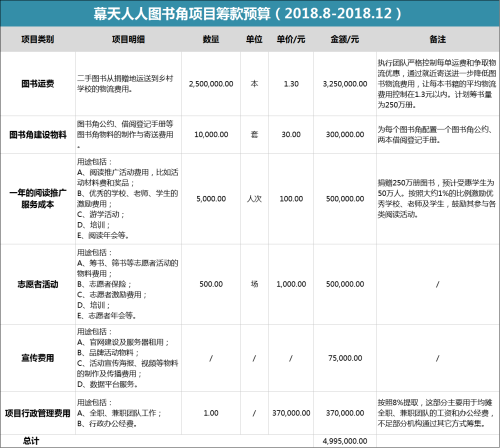Click the budget title banner
Image resolution: width=500 pixels, height=448 pixels.
tap(250, 13)
